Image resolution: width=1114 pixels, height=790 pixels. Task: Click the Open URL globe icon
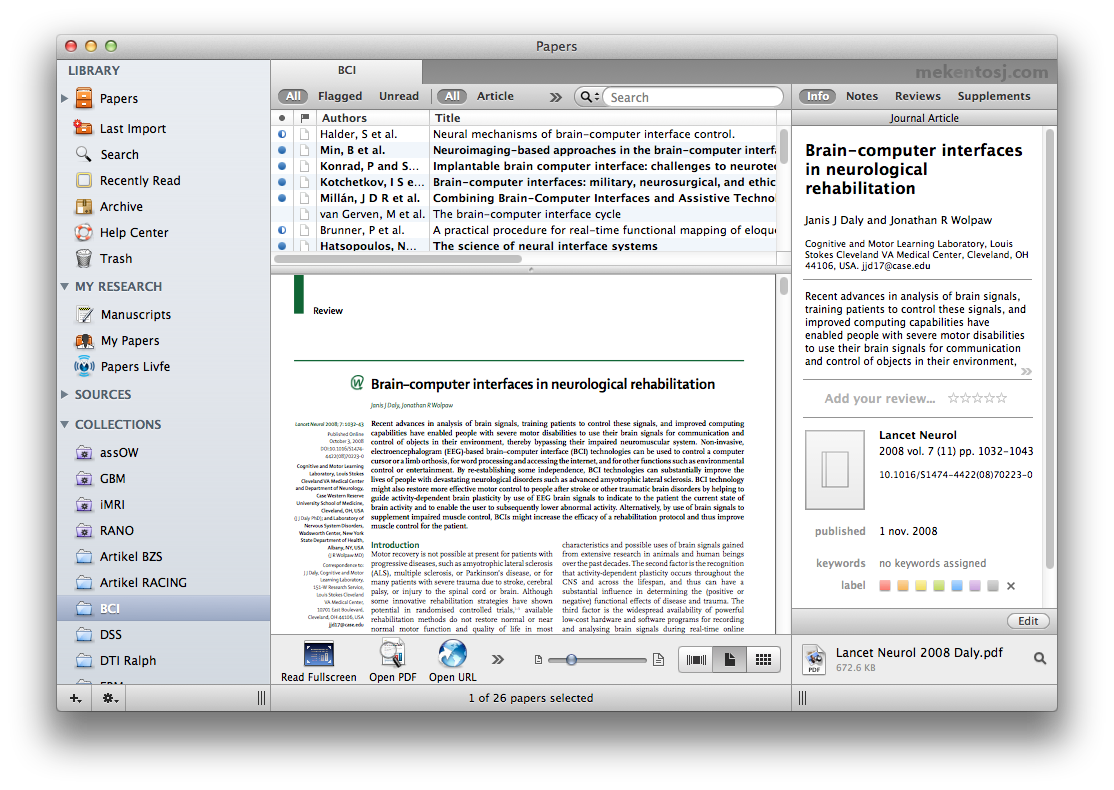tap(452, 655)
